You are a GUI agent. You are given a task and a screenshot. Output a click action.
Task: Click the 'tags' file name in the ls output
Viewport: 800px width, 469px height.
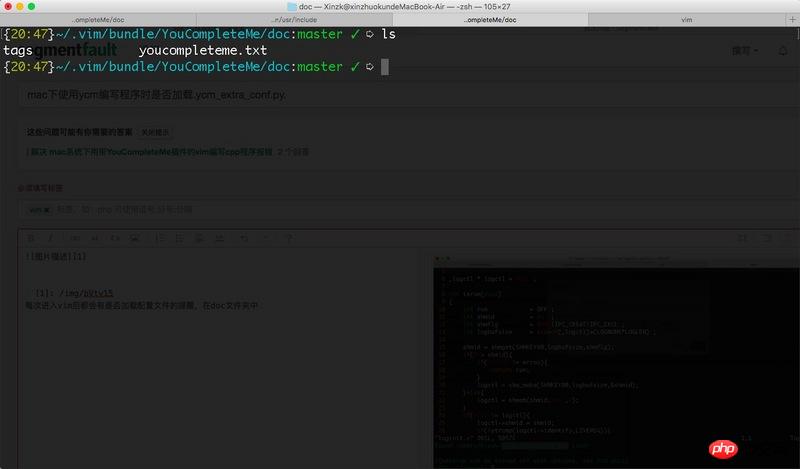18,51
